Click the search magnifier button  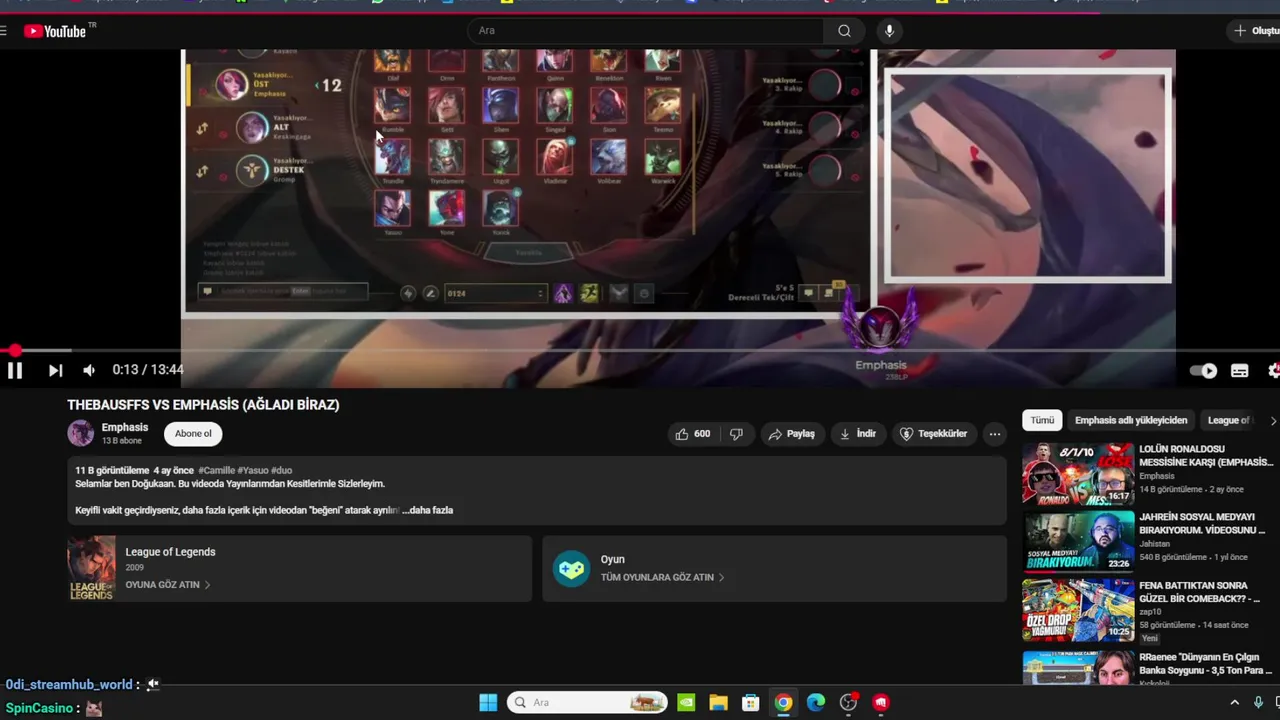tap(844, 31)
